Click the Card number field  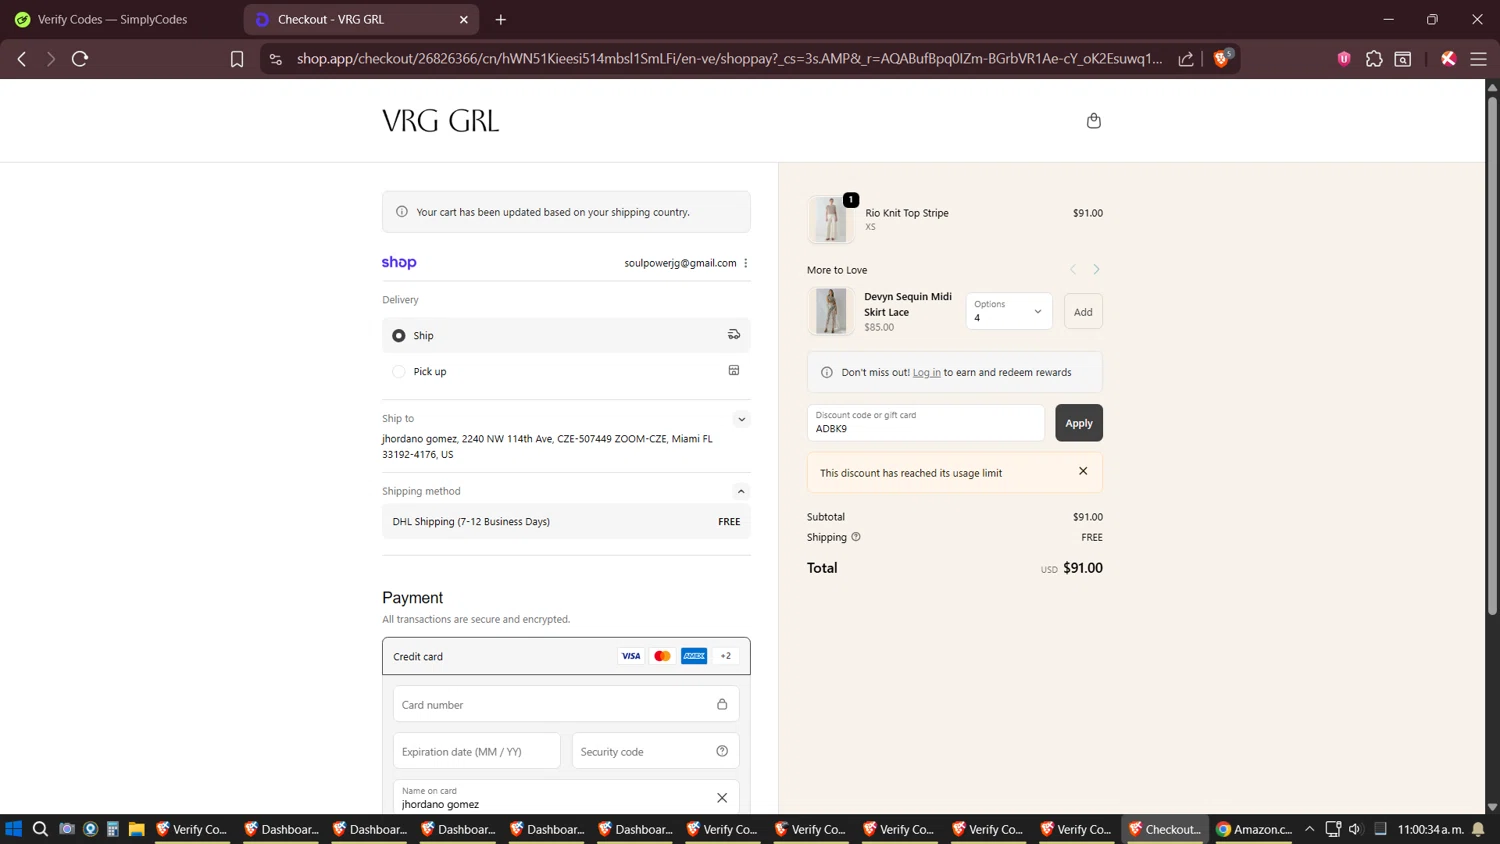[x=566, y=704]
